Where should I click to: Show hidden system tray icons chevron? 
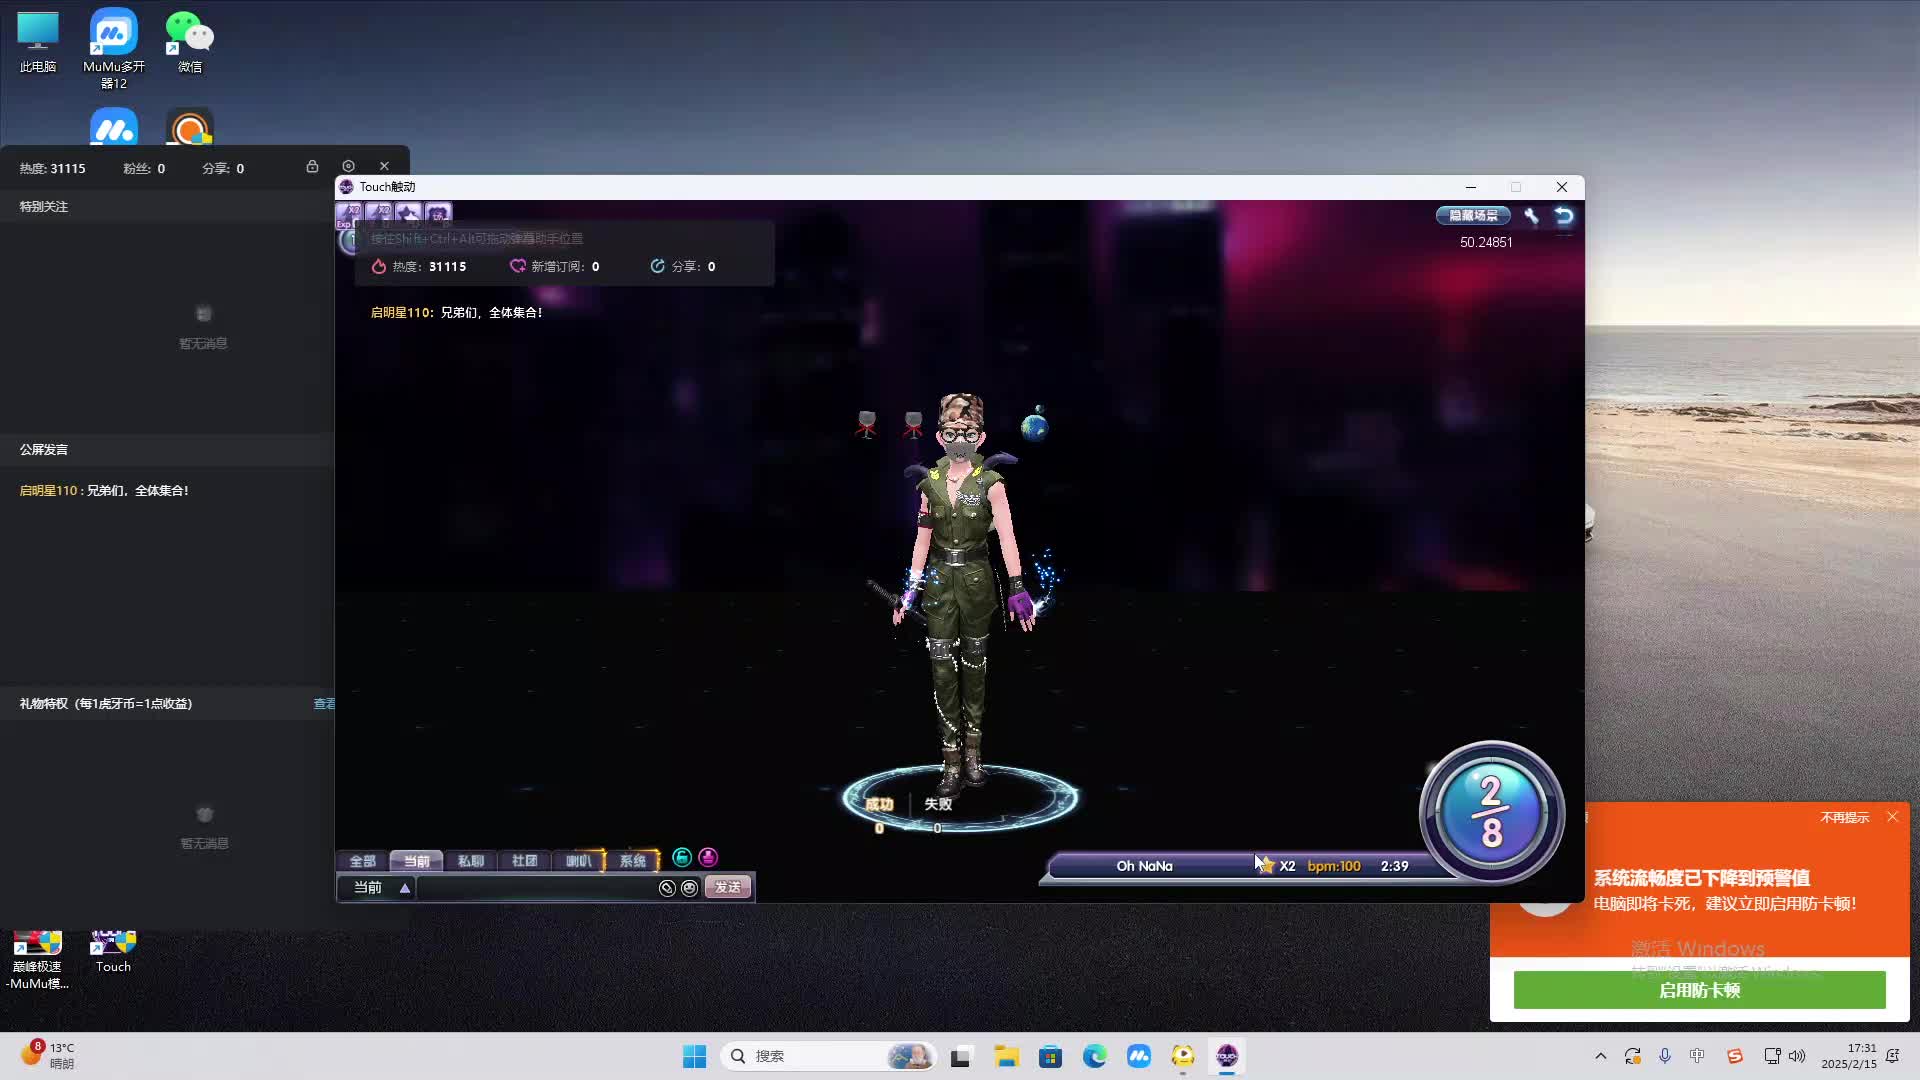1601,1056
